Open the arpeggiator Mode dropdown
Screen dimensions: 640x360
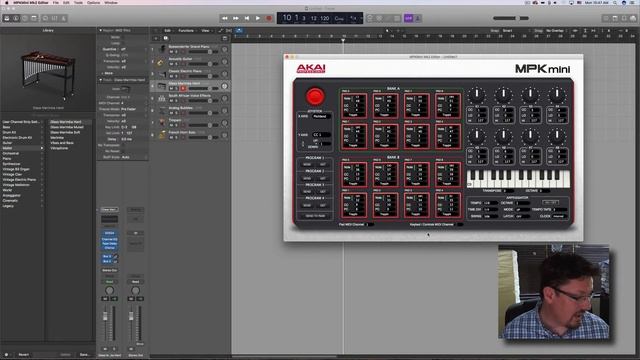tap(523, 209)
